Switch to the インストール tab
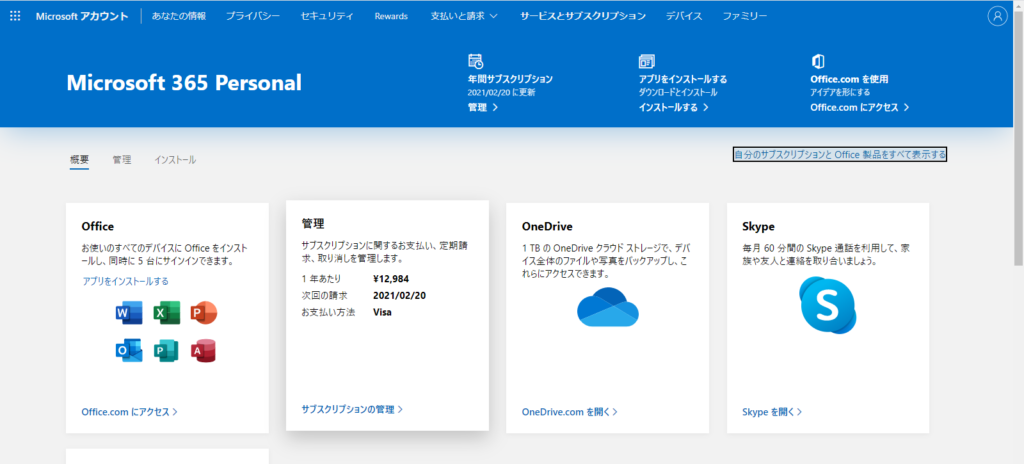Image resolution: width=1024 pixels, height=464 pixels. (175, 159)
